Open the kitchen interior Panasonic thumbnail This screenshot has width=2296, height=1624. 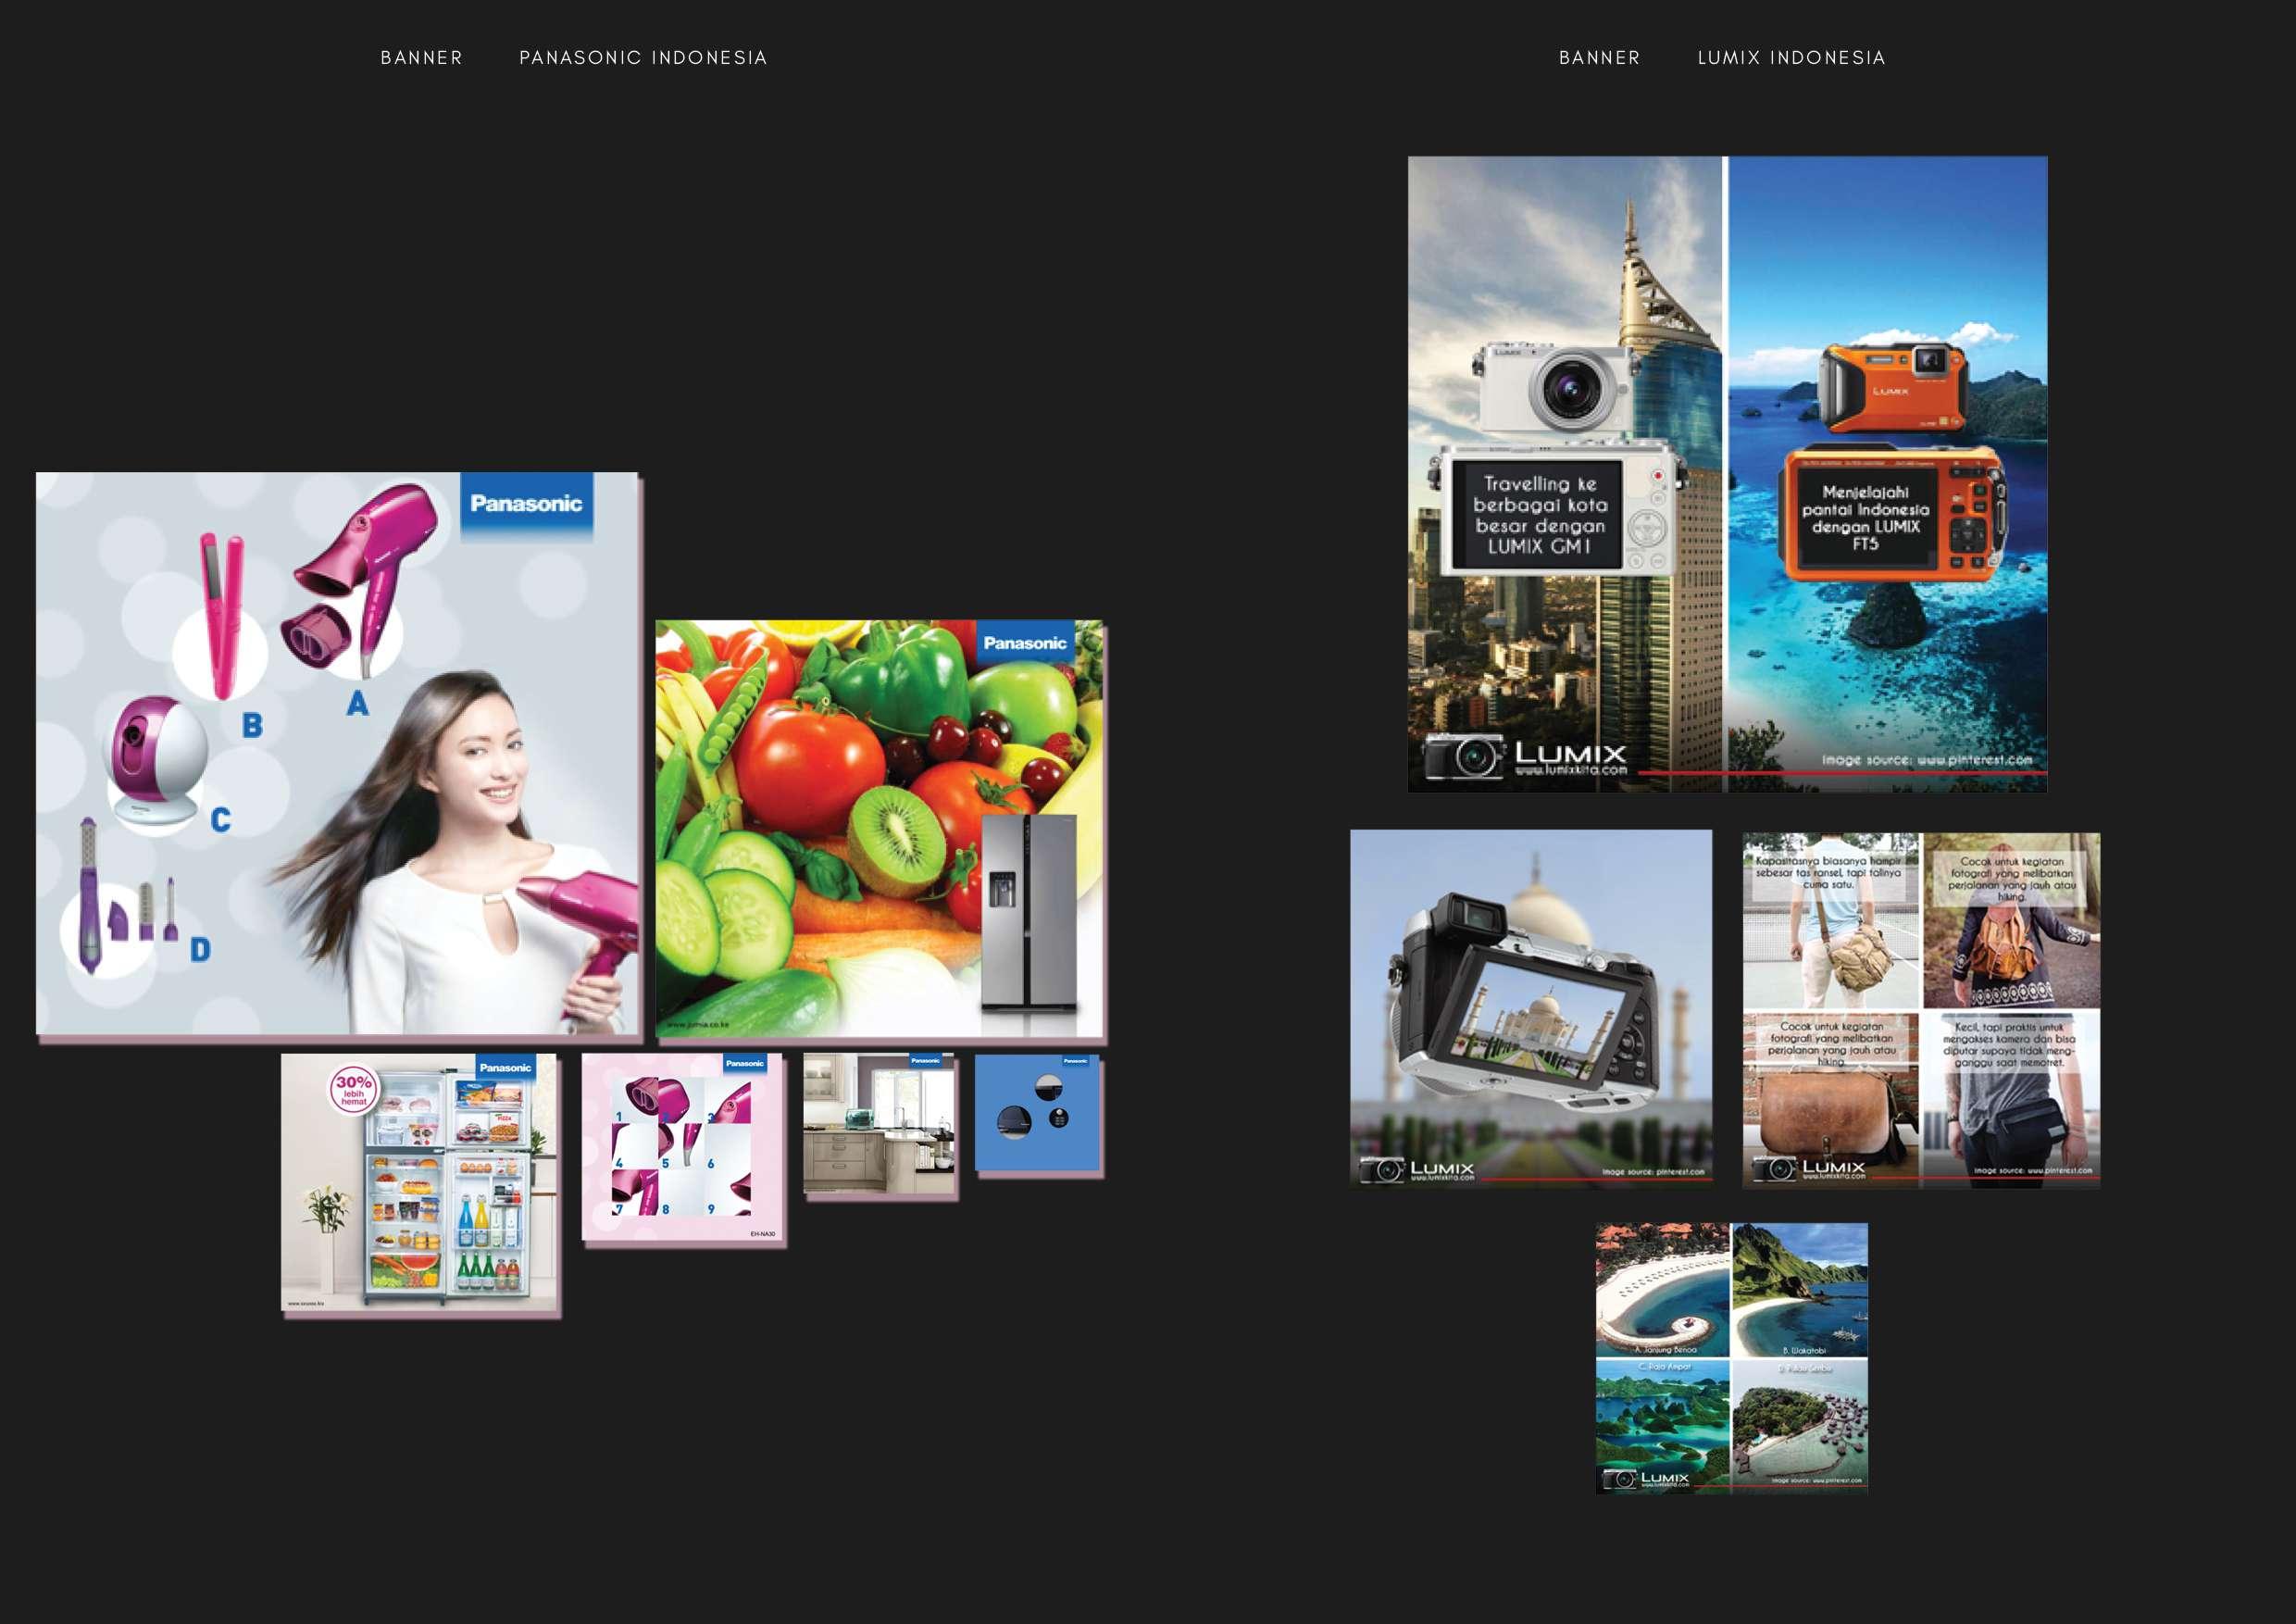879,1124
